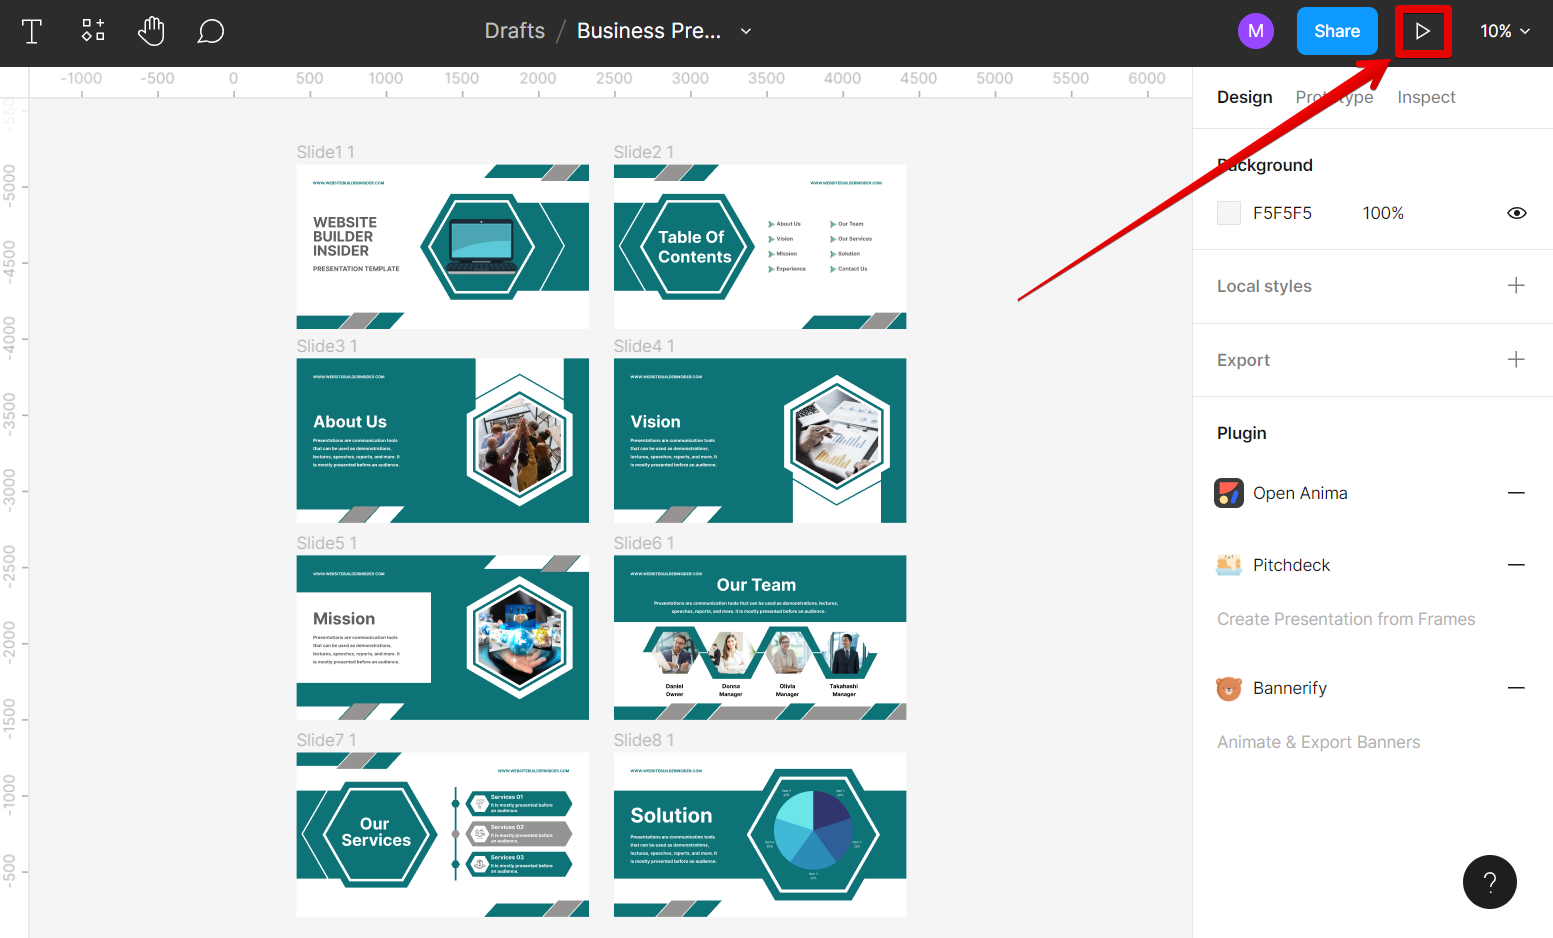This screenshot has height=938, width=1553.
Task: Activate the Hand tool
Action: (x=151, y=31)
